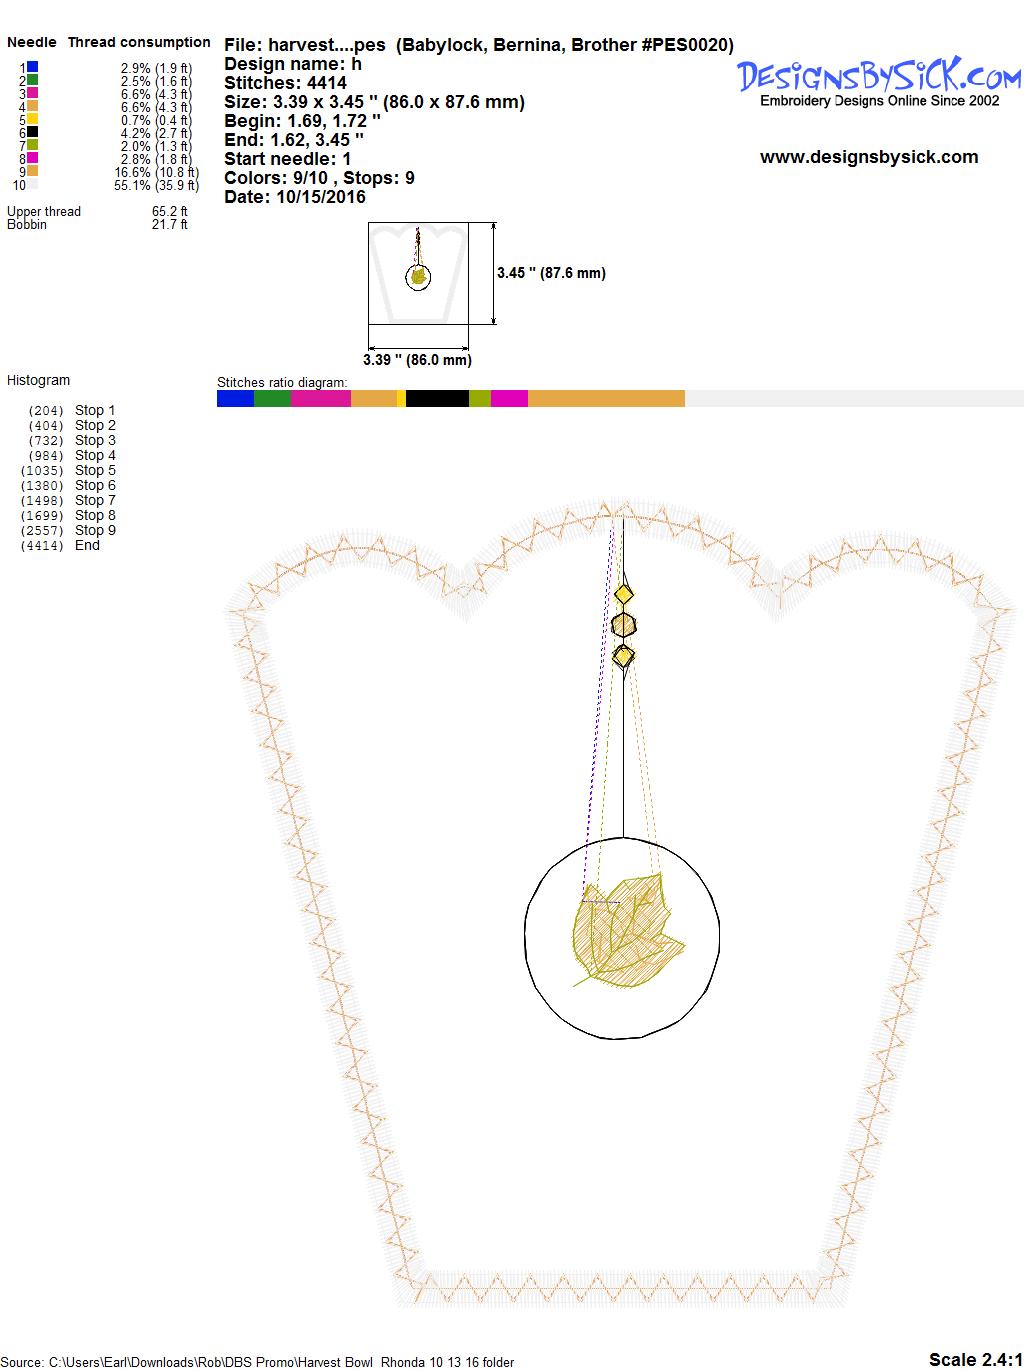This screenshot has width=1024, height=1370.
Task: Open the www.designsbysick.com website link
Action: (x=868, y=157)
